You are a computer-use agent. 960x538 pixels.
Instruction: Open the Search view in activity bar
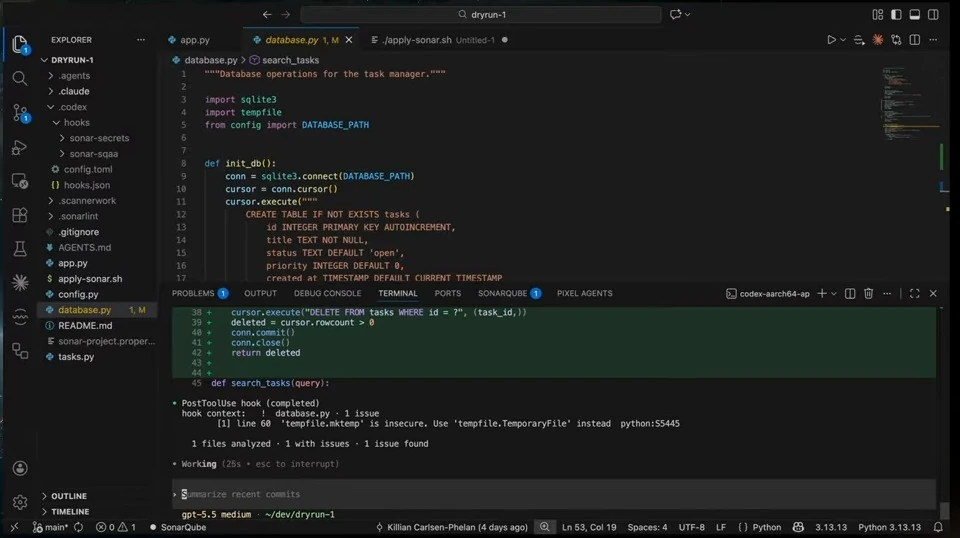20,78
